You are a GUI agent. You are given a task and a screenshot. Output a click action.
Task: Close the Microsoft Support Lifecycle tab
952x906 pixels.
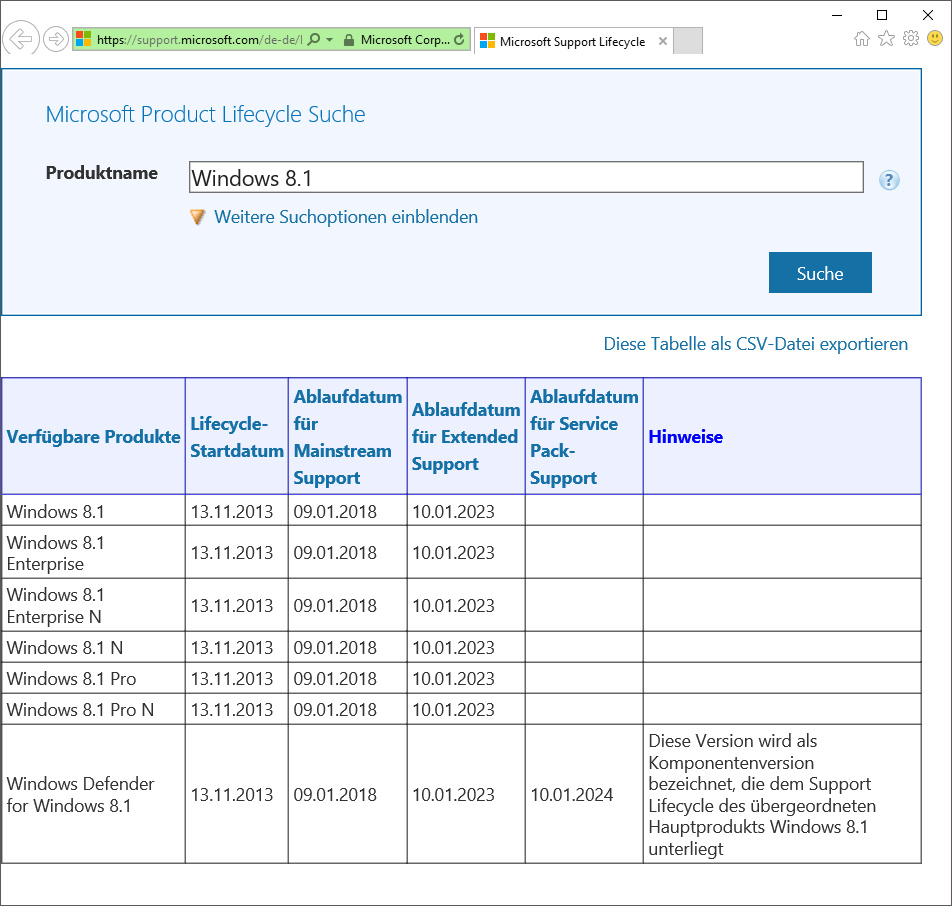[663, 42]
